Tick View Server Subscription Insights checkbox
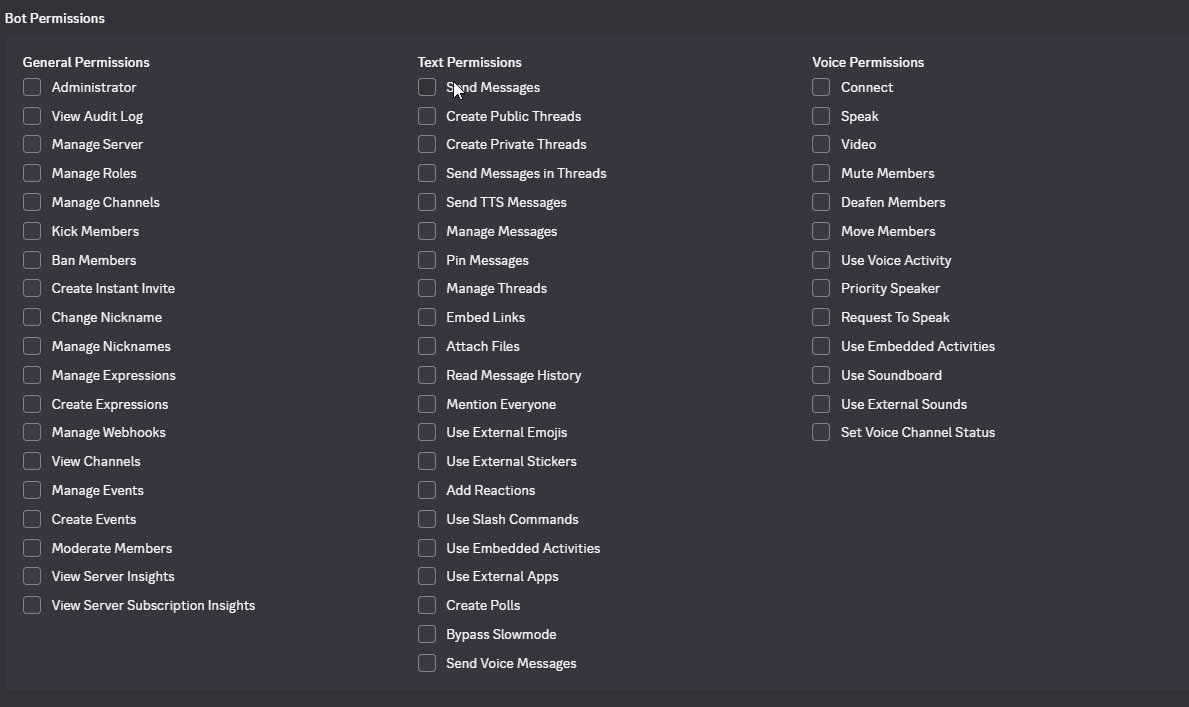The height and width of the screenshot is (707, 1189). (32, 606)
